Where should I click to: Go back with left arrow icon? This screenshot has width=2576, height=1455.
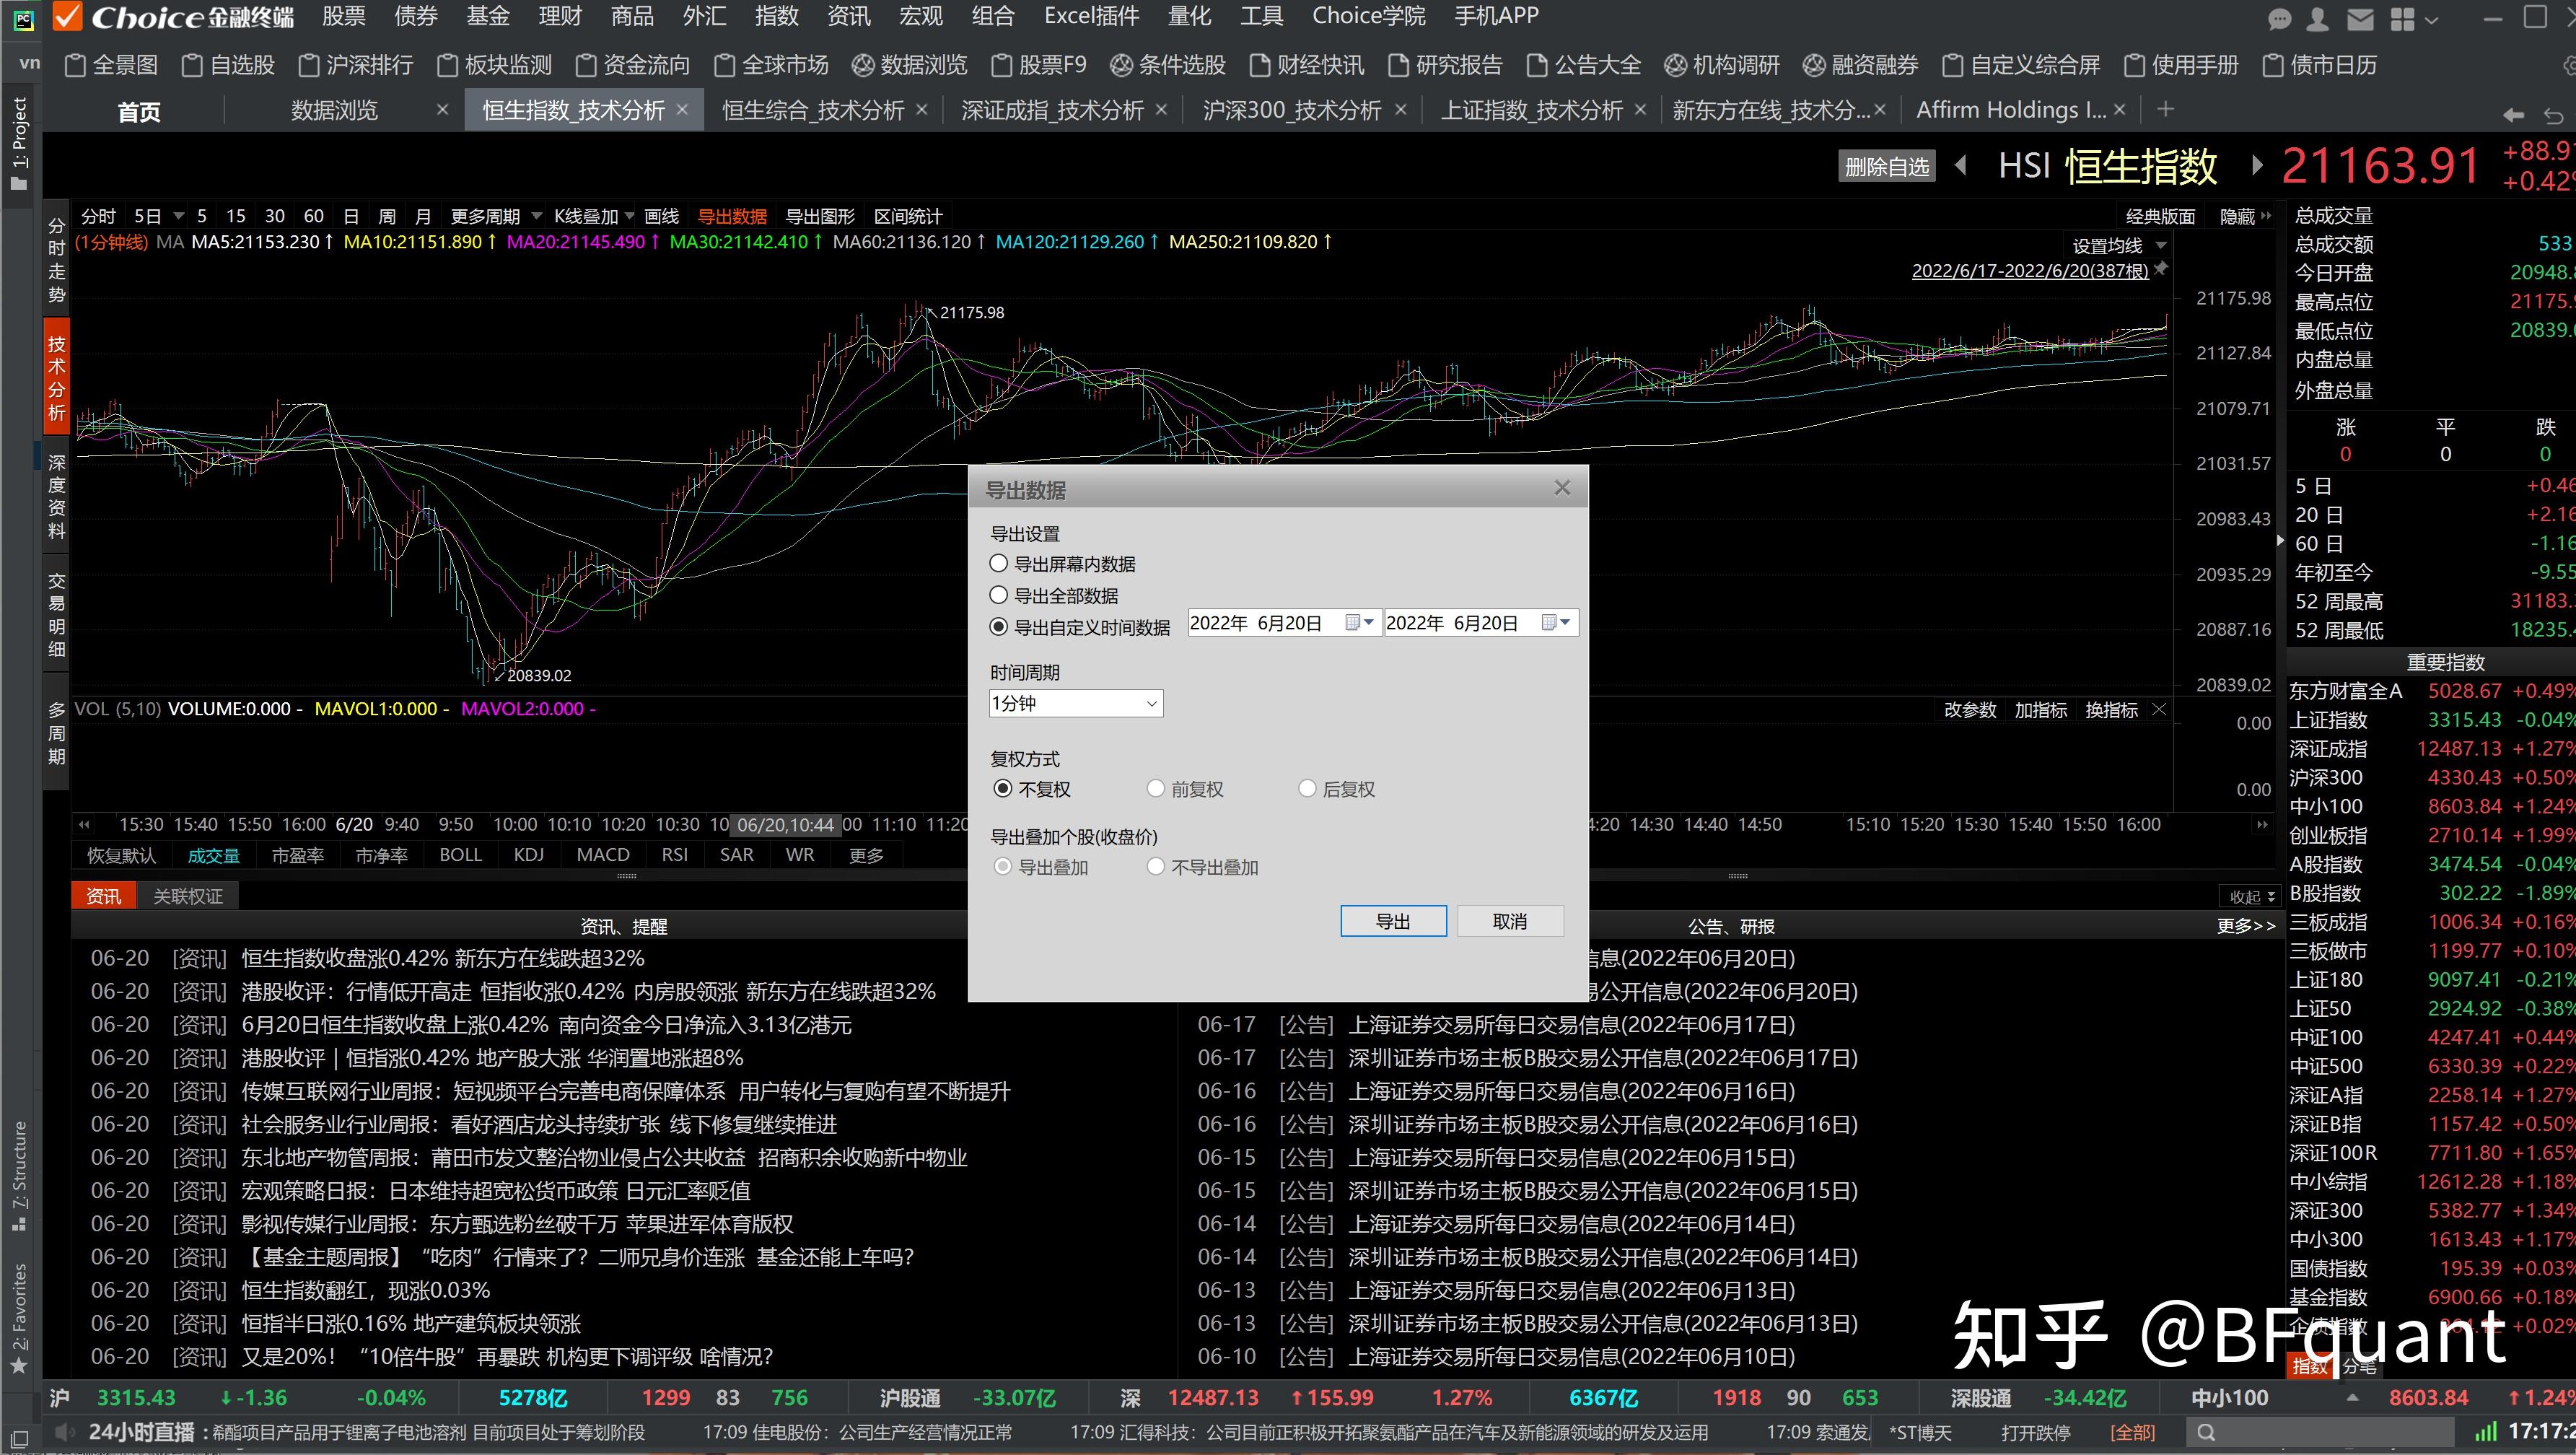point(2513,115)
